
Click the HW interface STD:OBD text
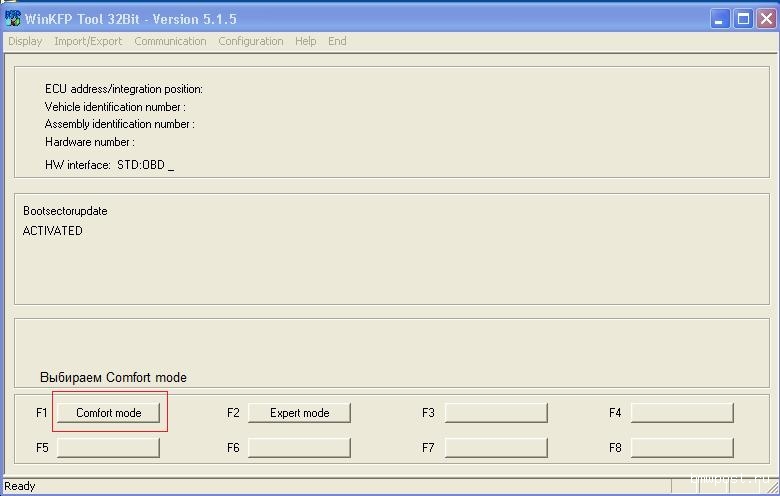point(108,165)
